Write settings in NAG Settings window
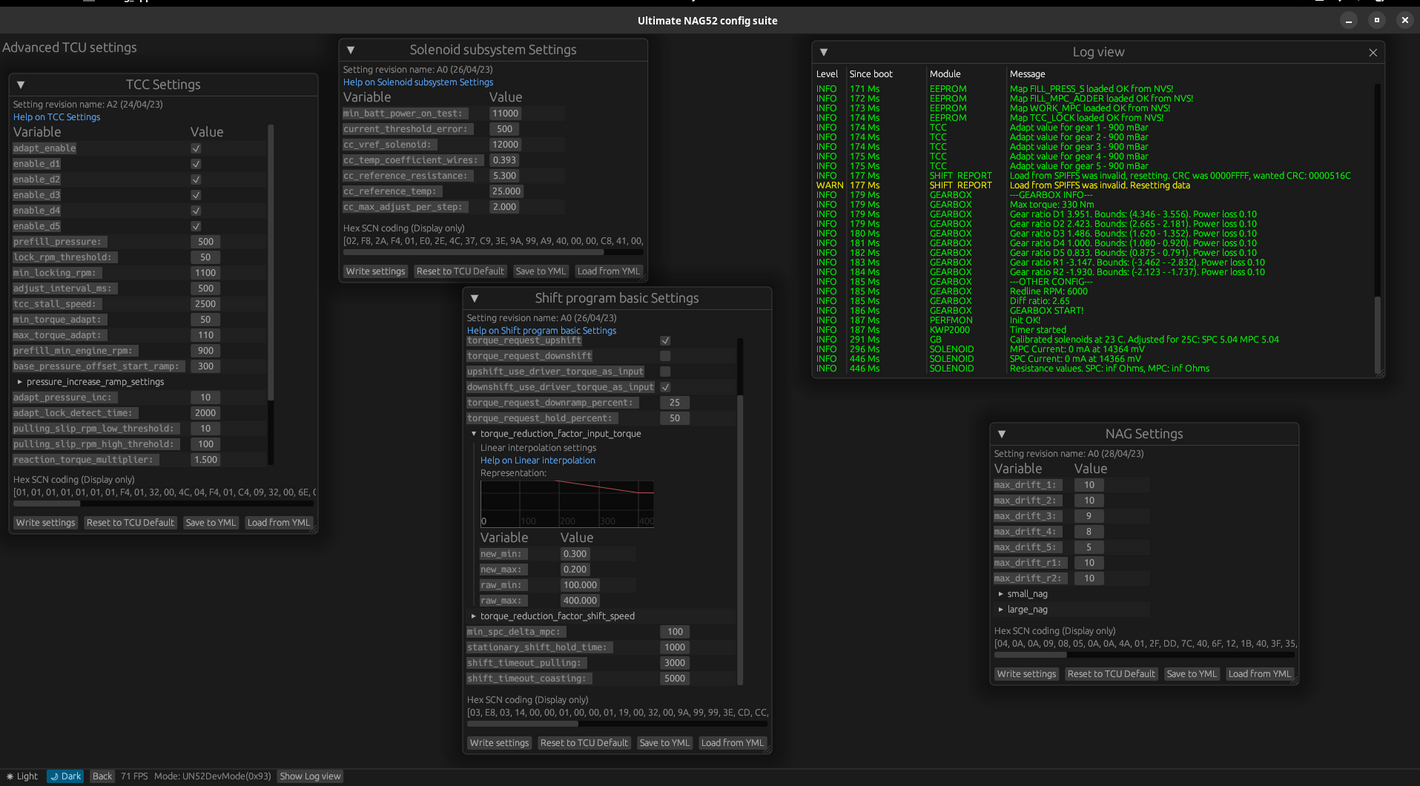1420x786 pixels. click(1026, 674)
